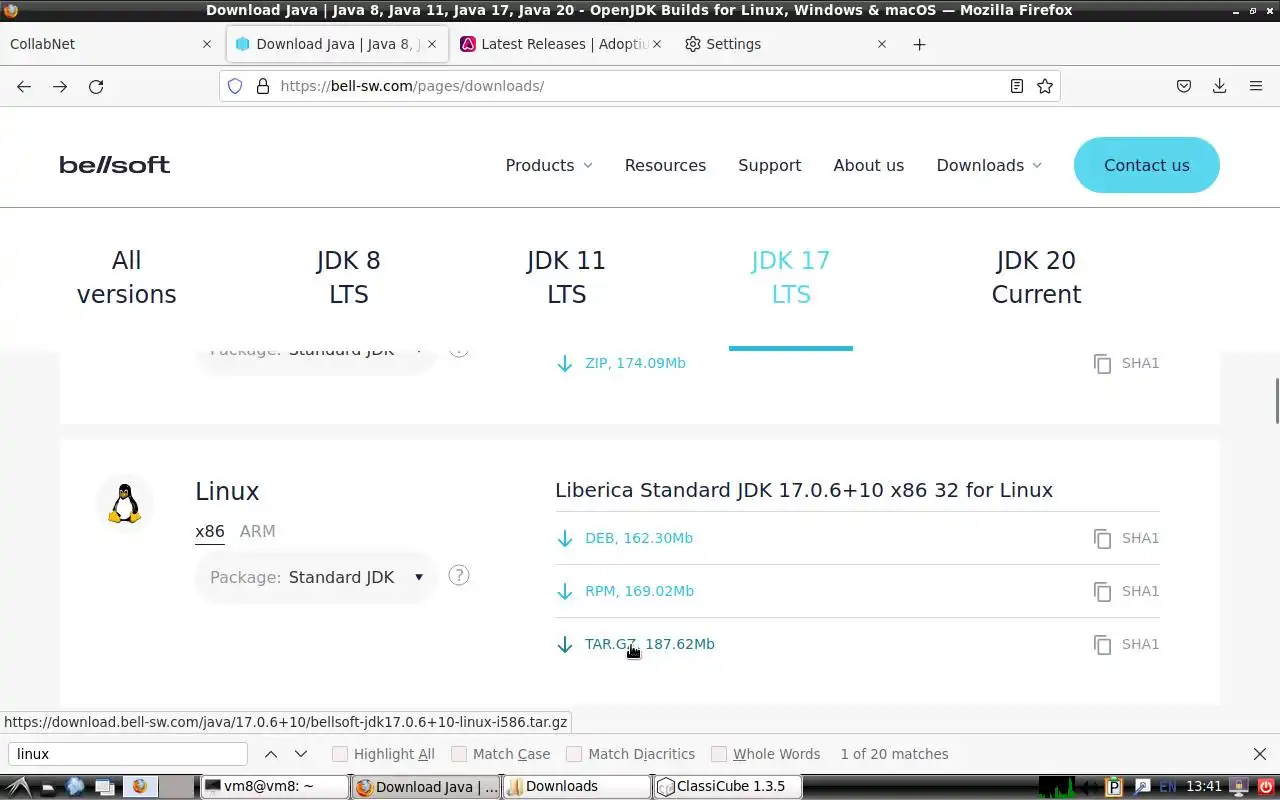Expand the Products menu
Screen dimensions: 1280x800
pyautogui.click(x=549, y=165)
